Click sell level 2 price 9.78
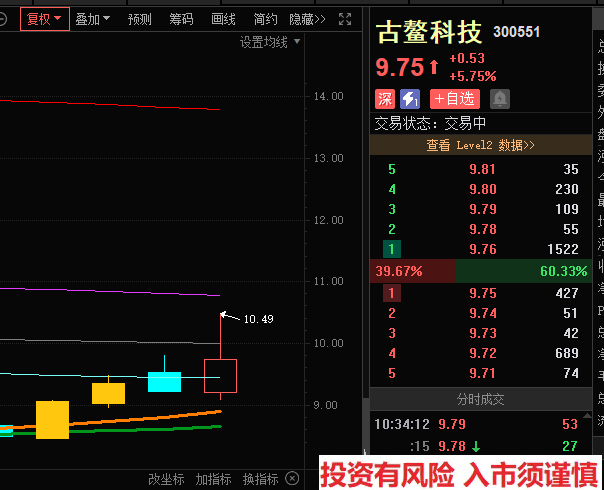 [483, 229]
